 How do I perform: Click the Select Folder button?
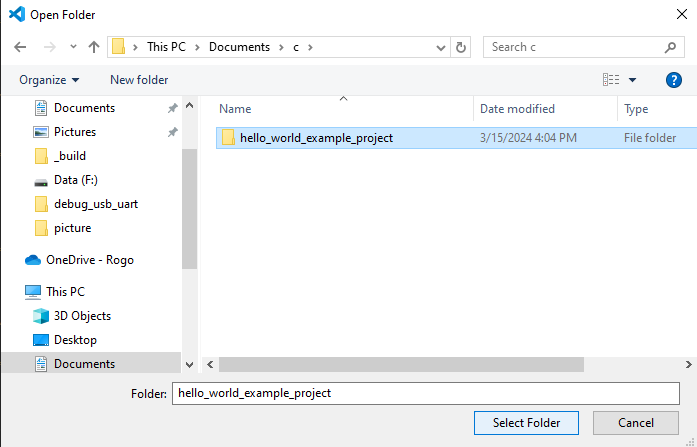[533, 423]
